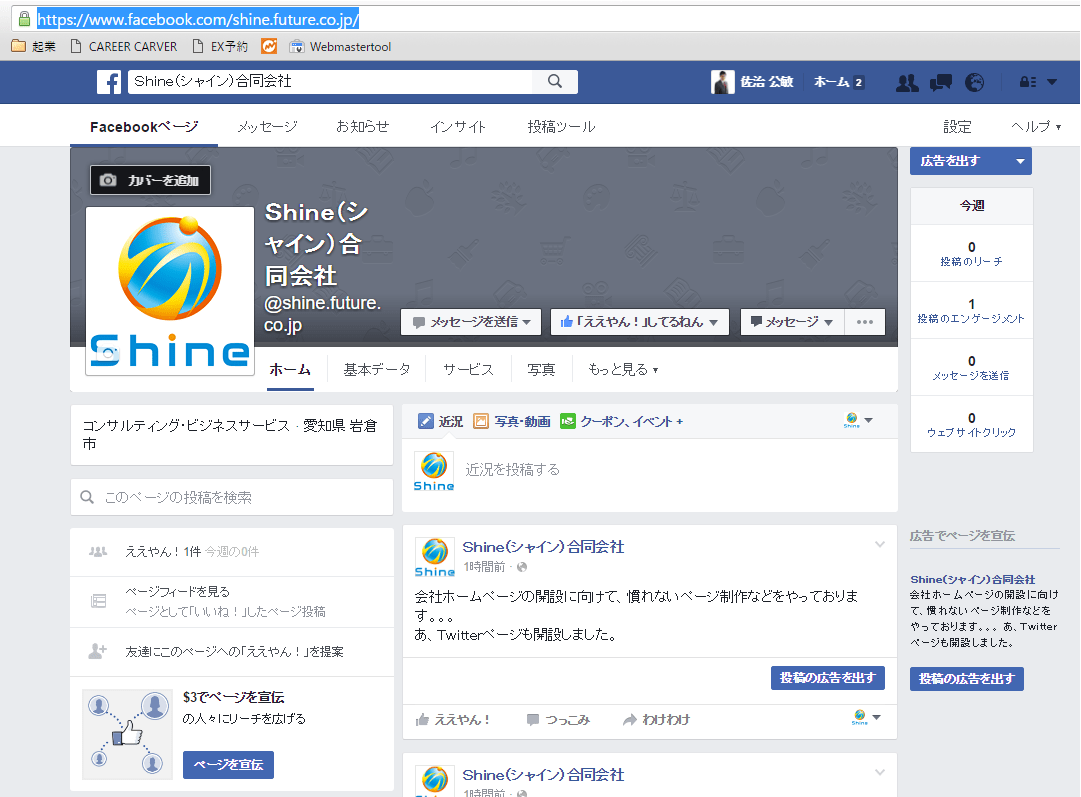Click the first post's Shine avatar
The width and height of the screenshot is (1081, 797).
[434, 557]
